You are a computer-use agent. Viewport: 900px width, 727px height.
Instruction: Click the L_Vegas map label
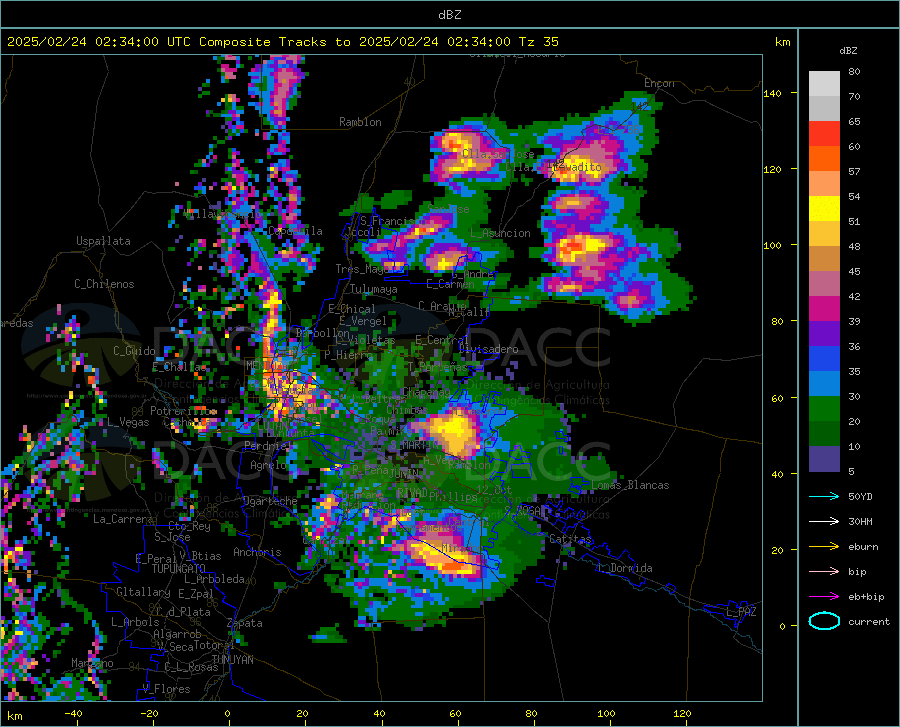128,422
